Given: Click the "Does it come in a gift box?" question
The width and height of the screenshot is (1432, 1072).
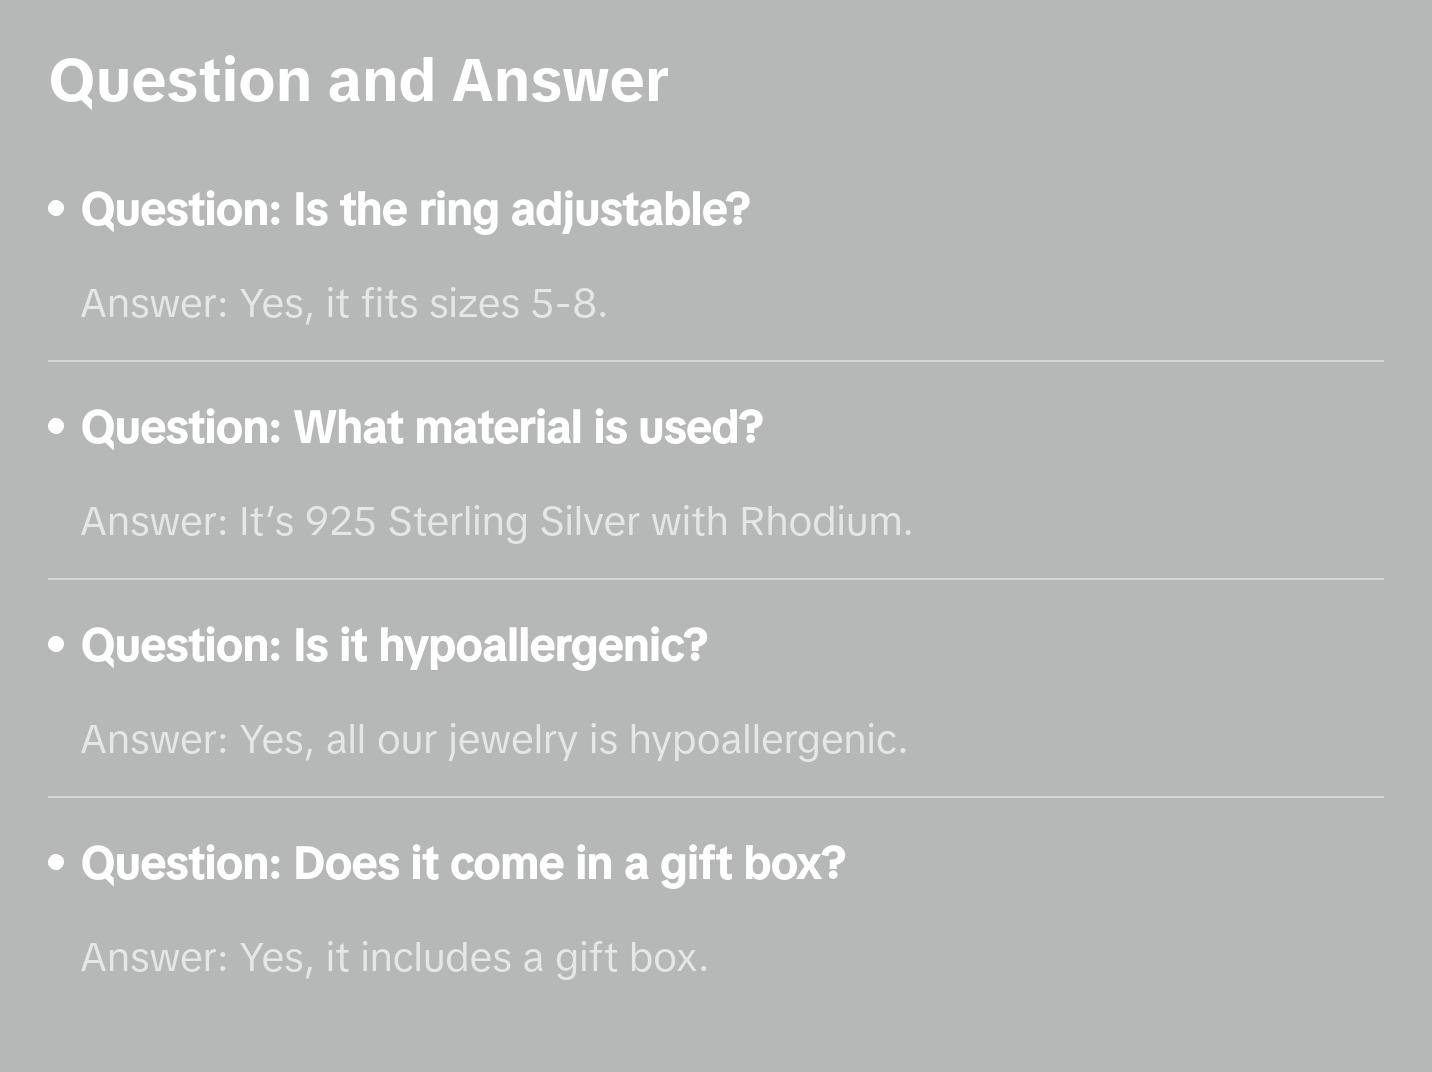Looking at the screenshot, I should tap(463, 864).
